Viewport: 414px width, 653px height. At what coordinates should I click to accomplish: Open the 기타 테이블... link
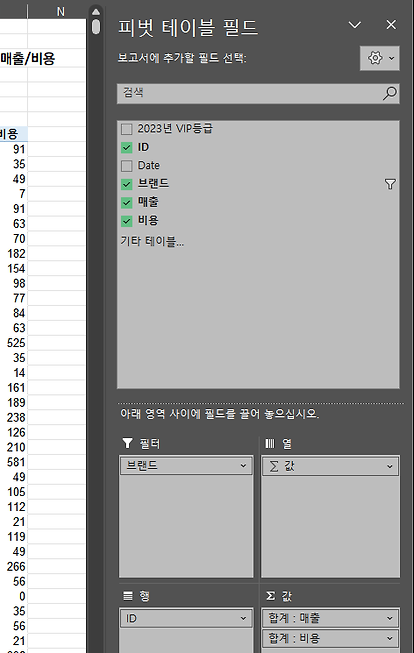click(x=152, y=241)
